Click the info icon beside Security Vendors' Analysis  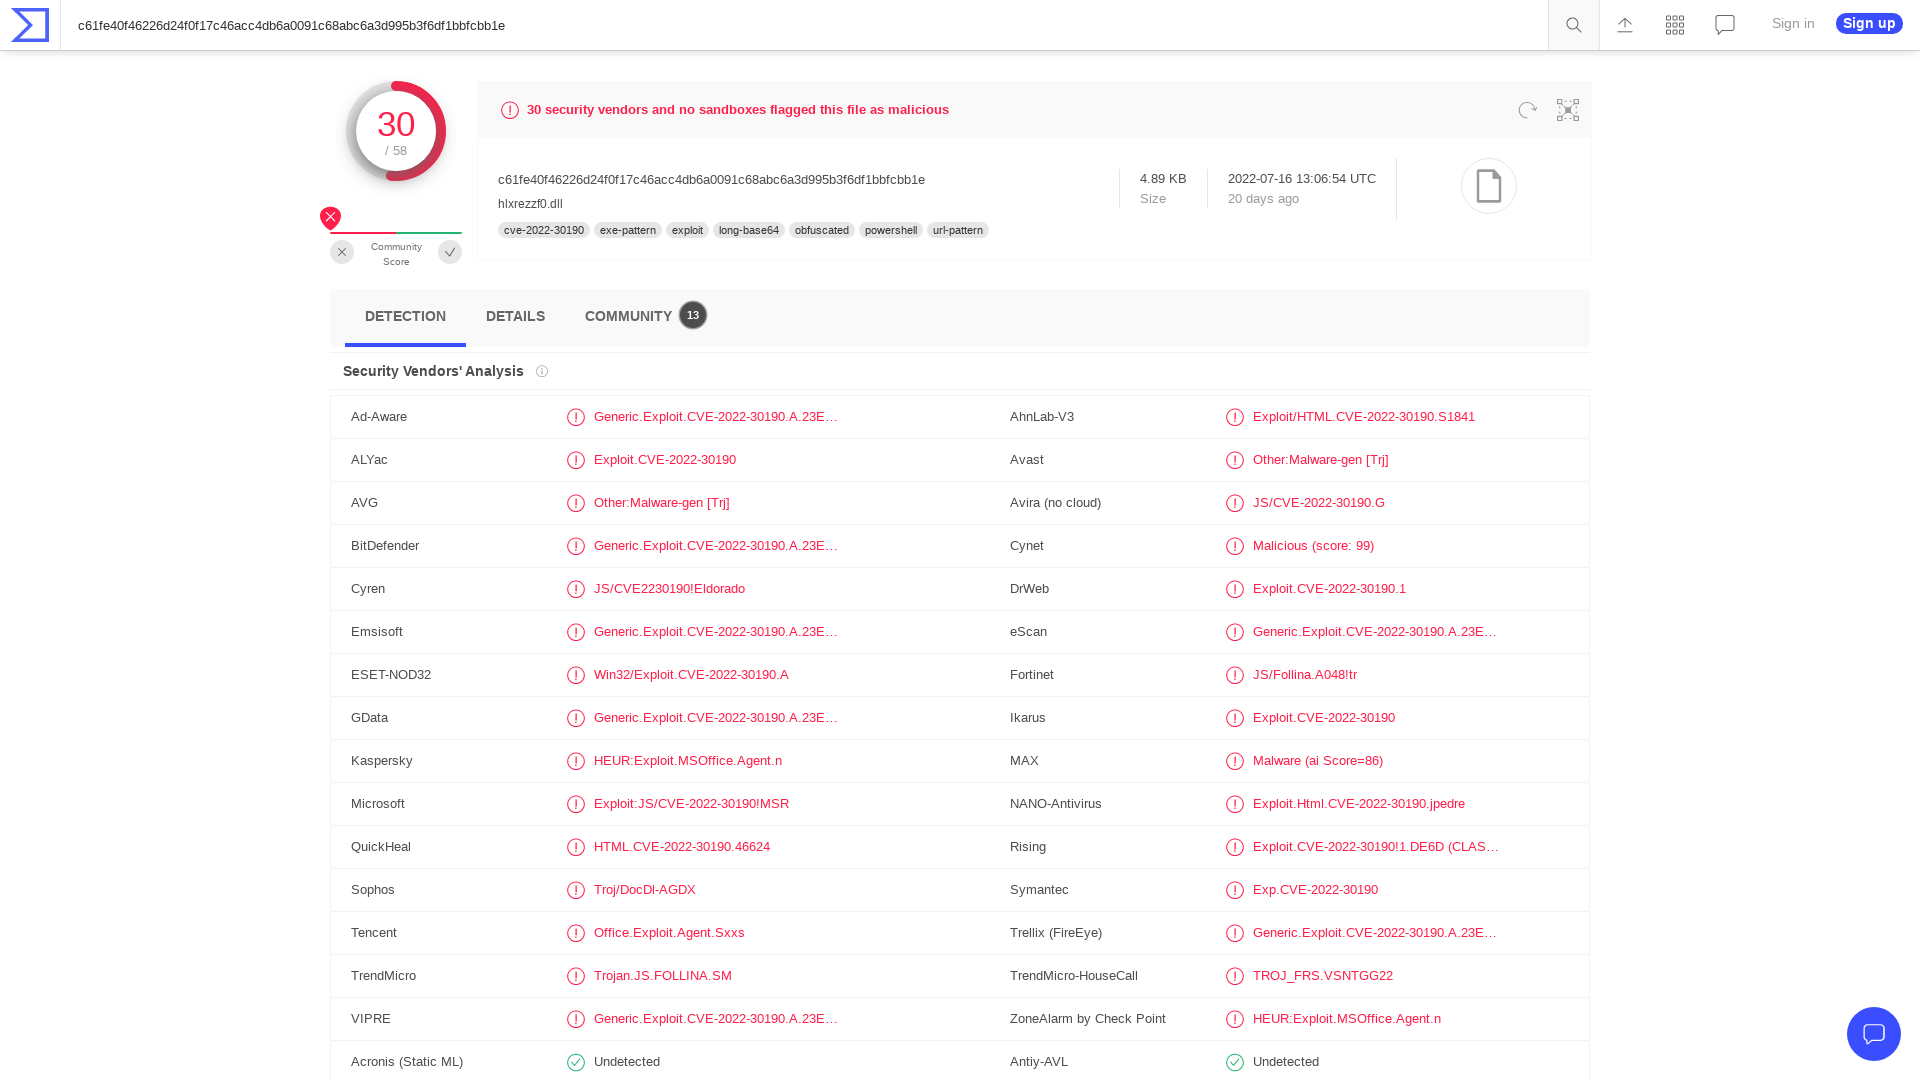[x=541, y=371]
